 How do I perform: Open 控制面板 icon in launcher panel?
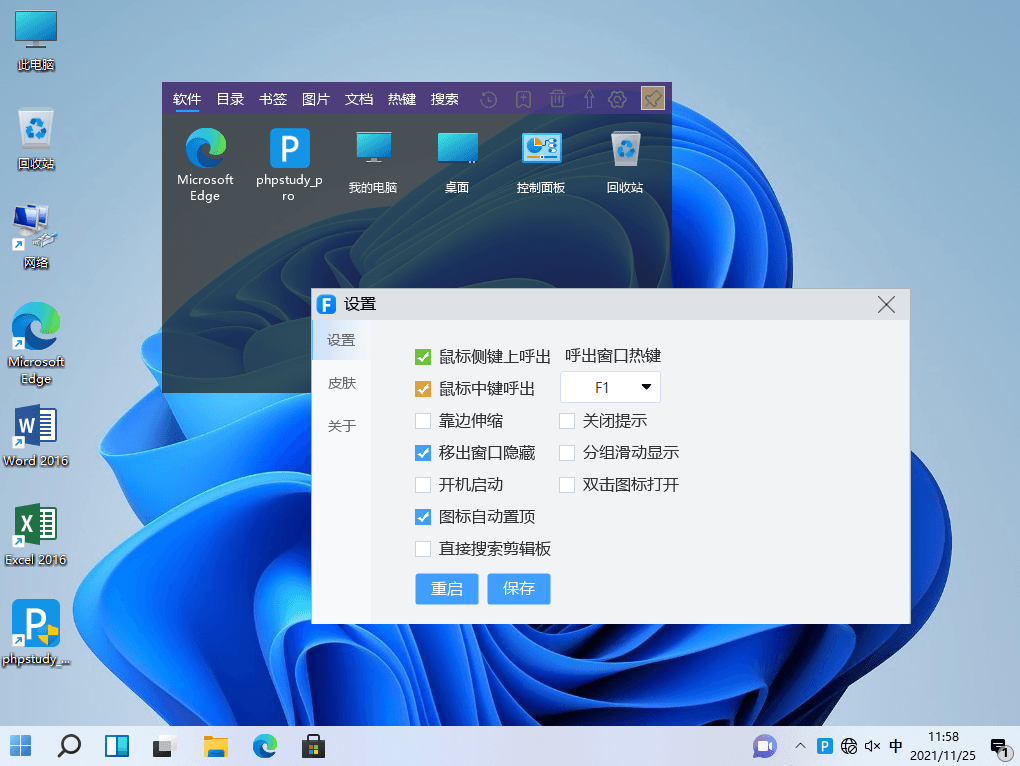541,163
